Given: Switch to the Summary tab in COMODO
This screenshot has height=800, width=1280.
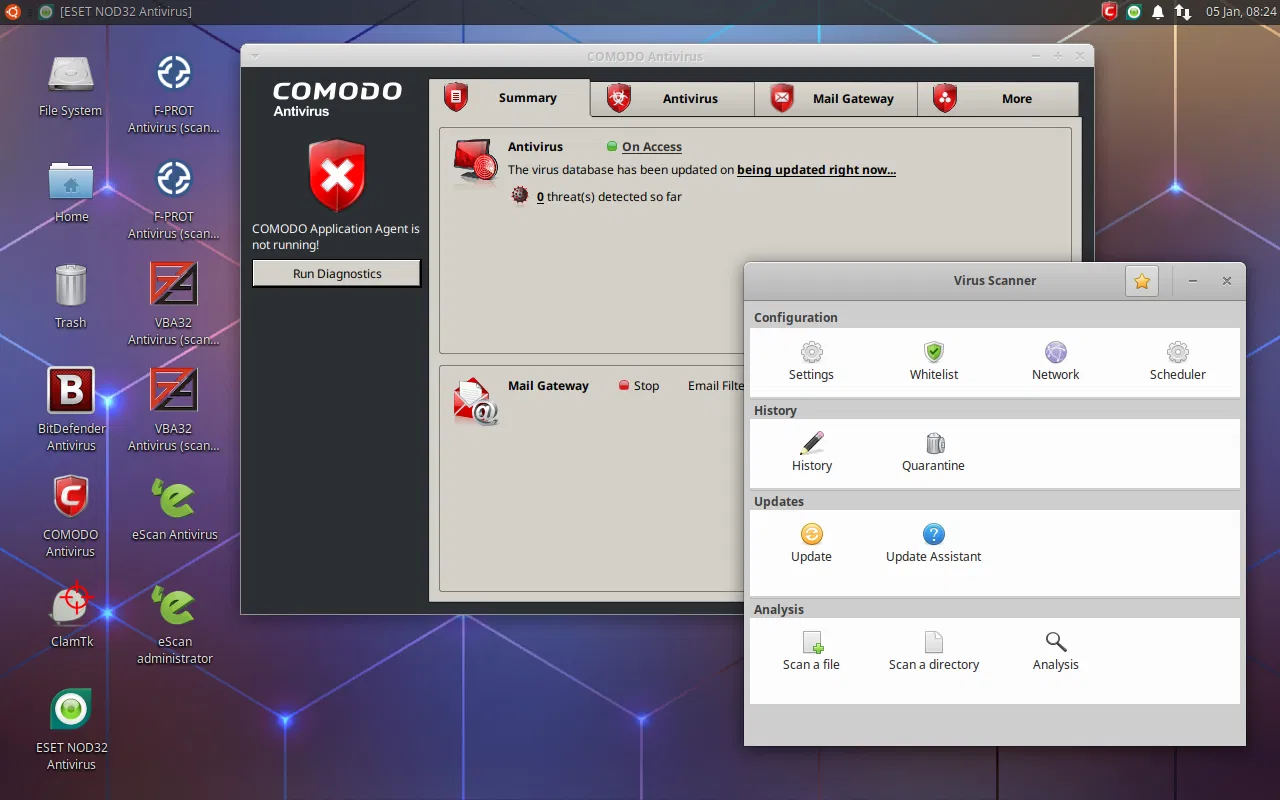Looking at the screenshot, I should 510,98.
